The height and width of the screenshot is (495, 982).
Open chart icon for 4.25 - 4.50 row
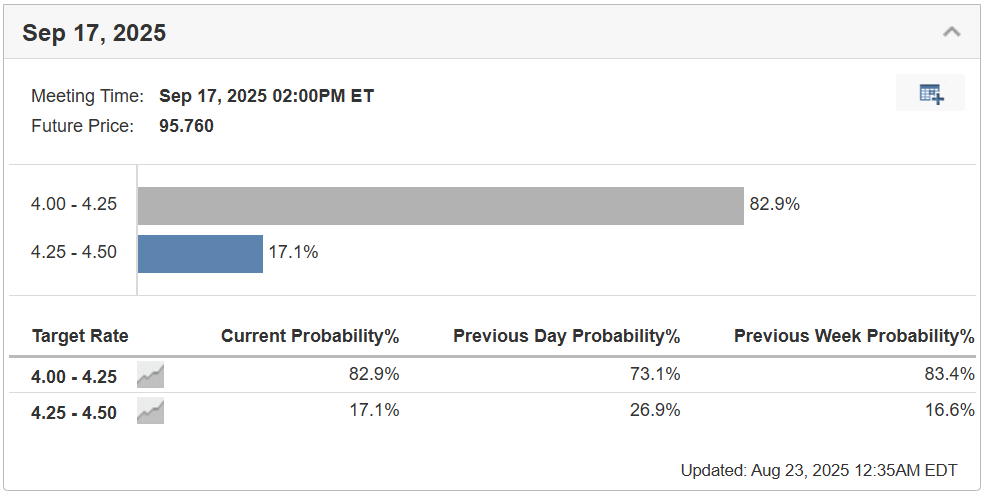coord(150,412)
